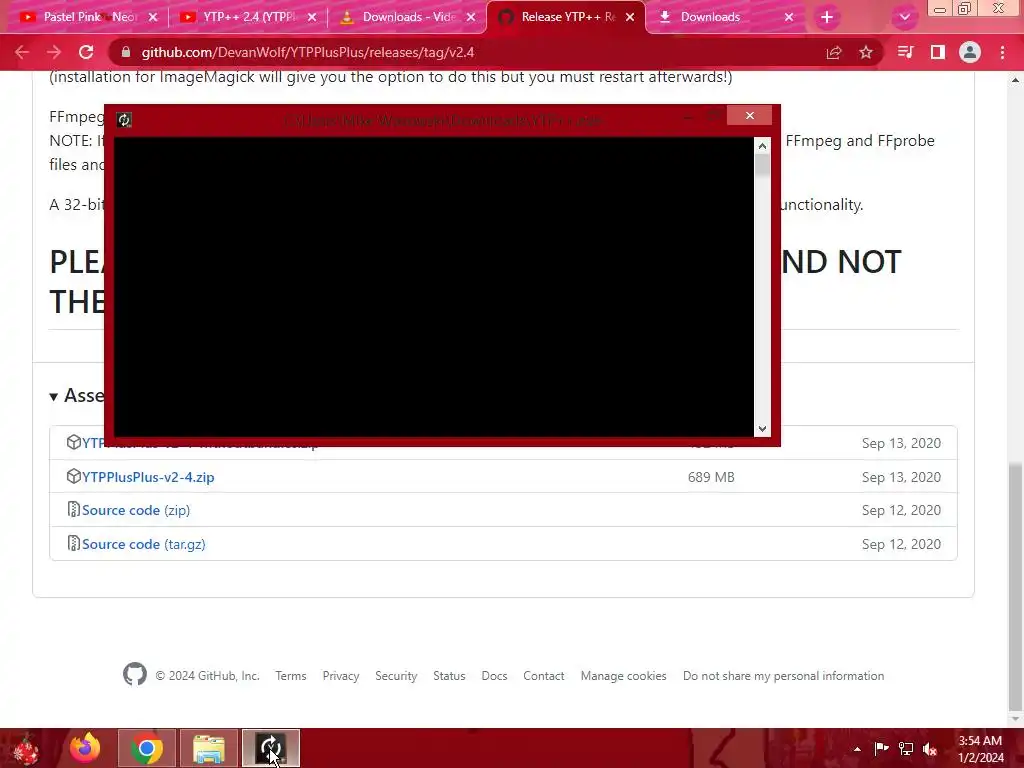Reload the GitHub release page
Viewport: 1024px width, 768px height.
point(86,52)
